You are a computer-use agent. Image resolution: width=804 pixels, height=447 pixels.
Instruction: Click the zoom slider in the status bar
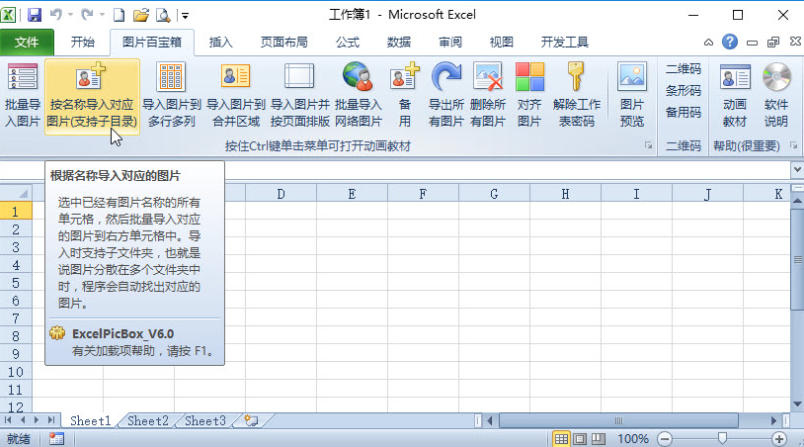723,439
